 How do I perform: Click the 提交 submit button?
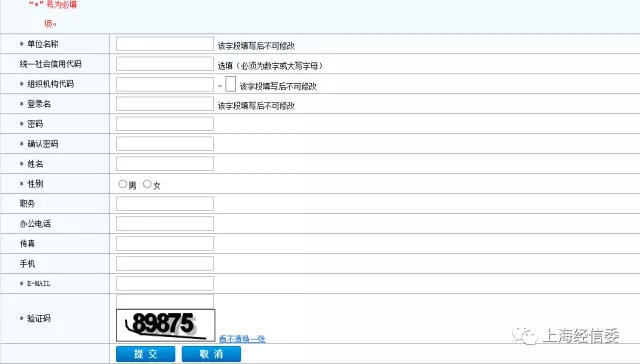click(146, 354)
